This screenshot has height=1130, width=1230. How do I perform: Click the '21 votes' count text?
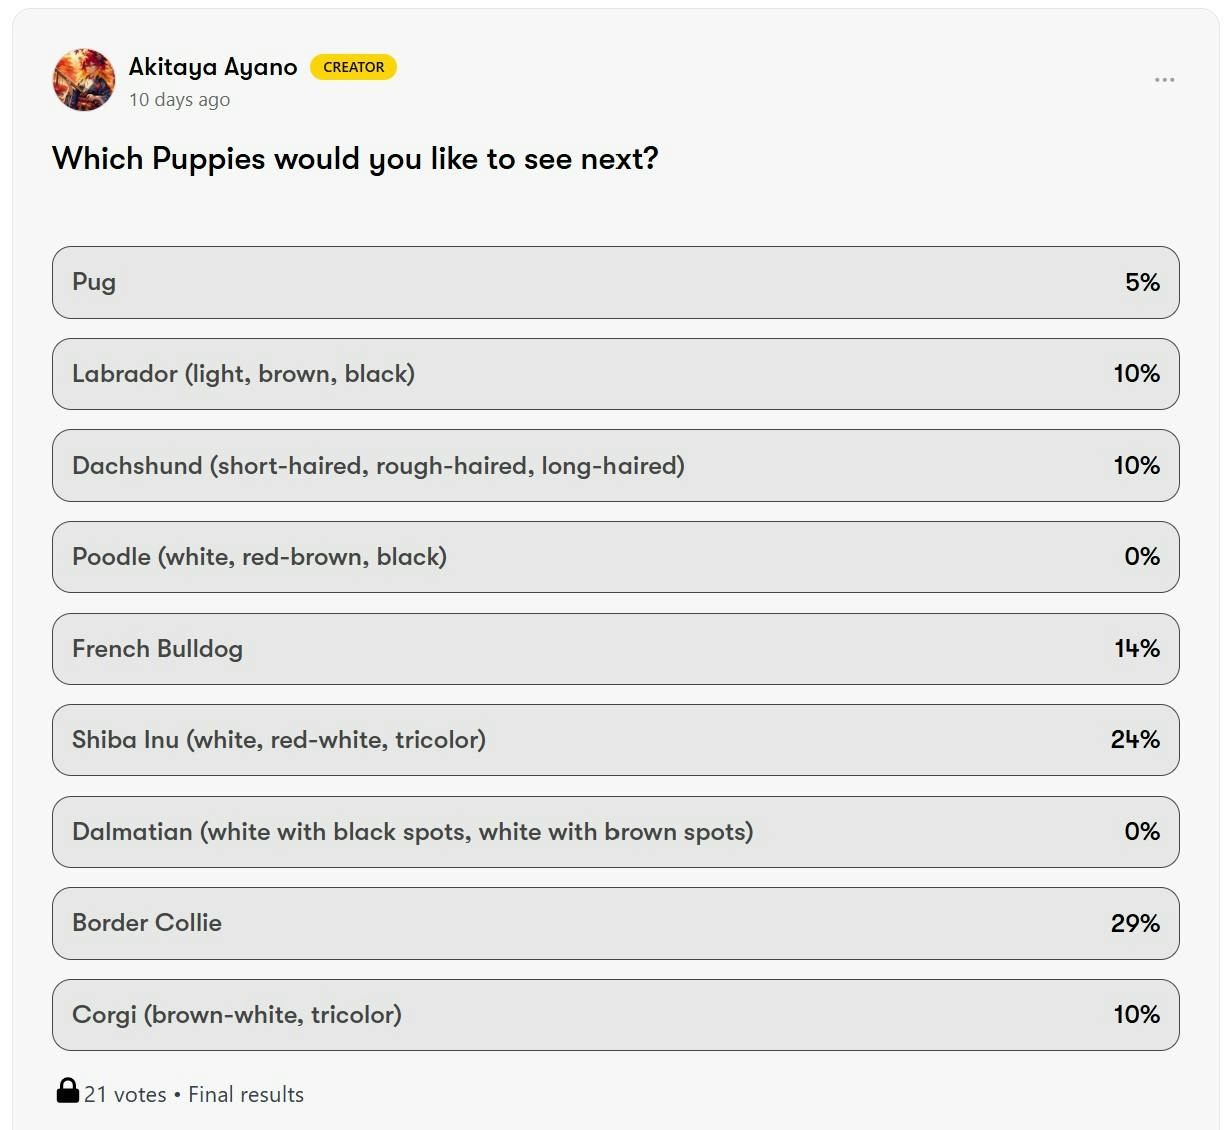pos(125,1095)
